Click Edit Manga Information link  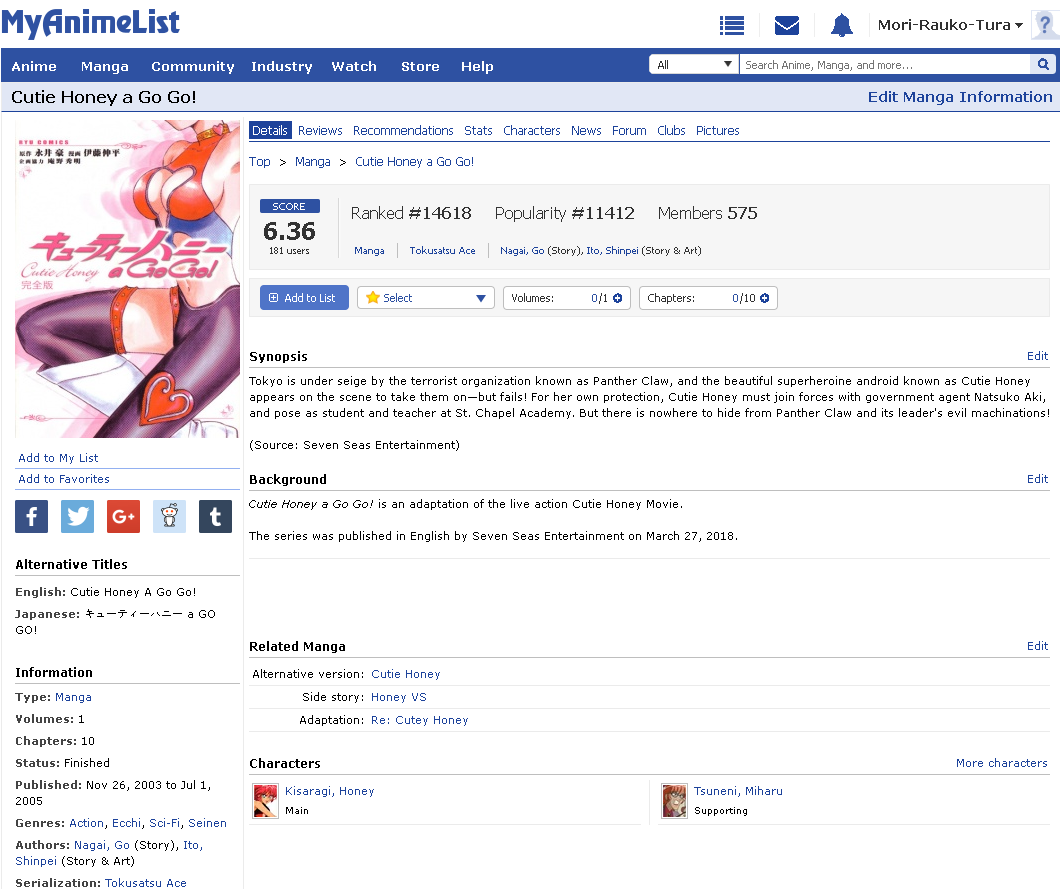(960, 97)
